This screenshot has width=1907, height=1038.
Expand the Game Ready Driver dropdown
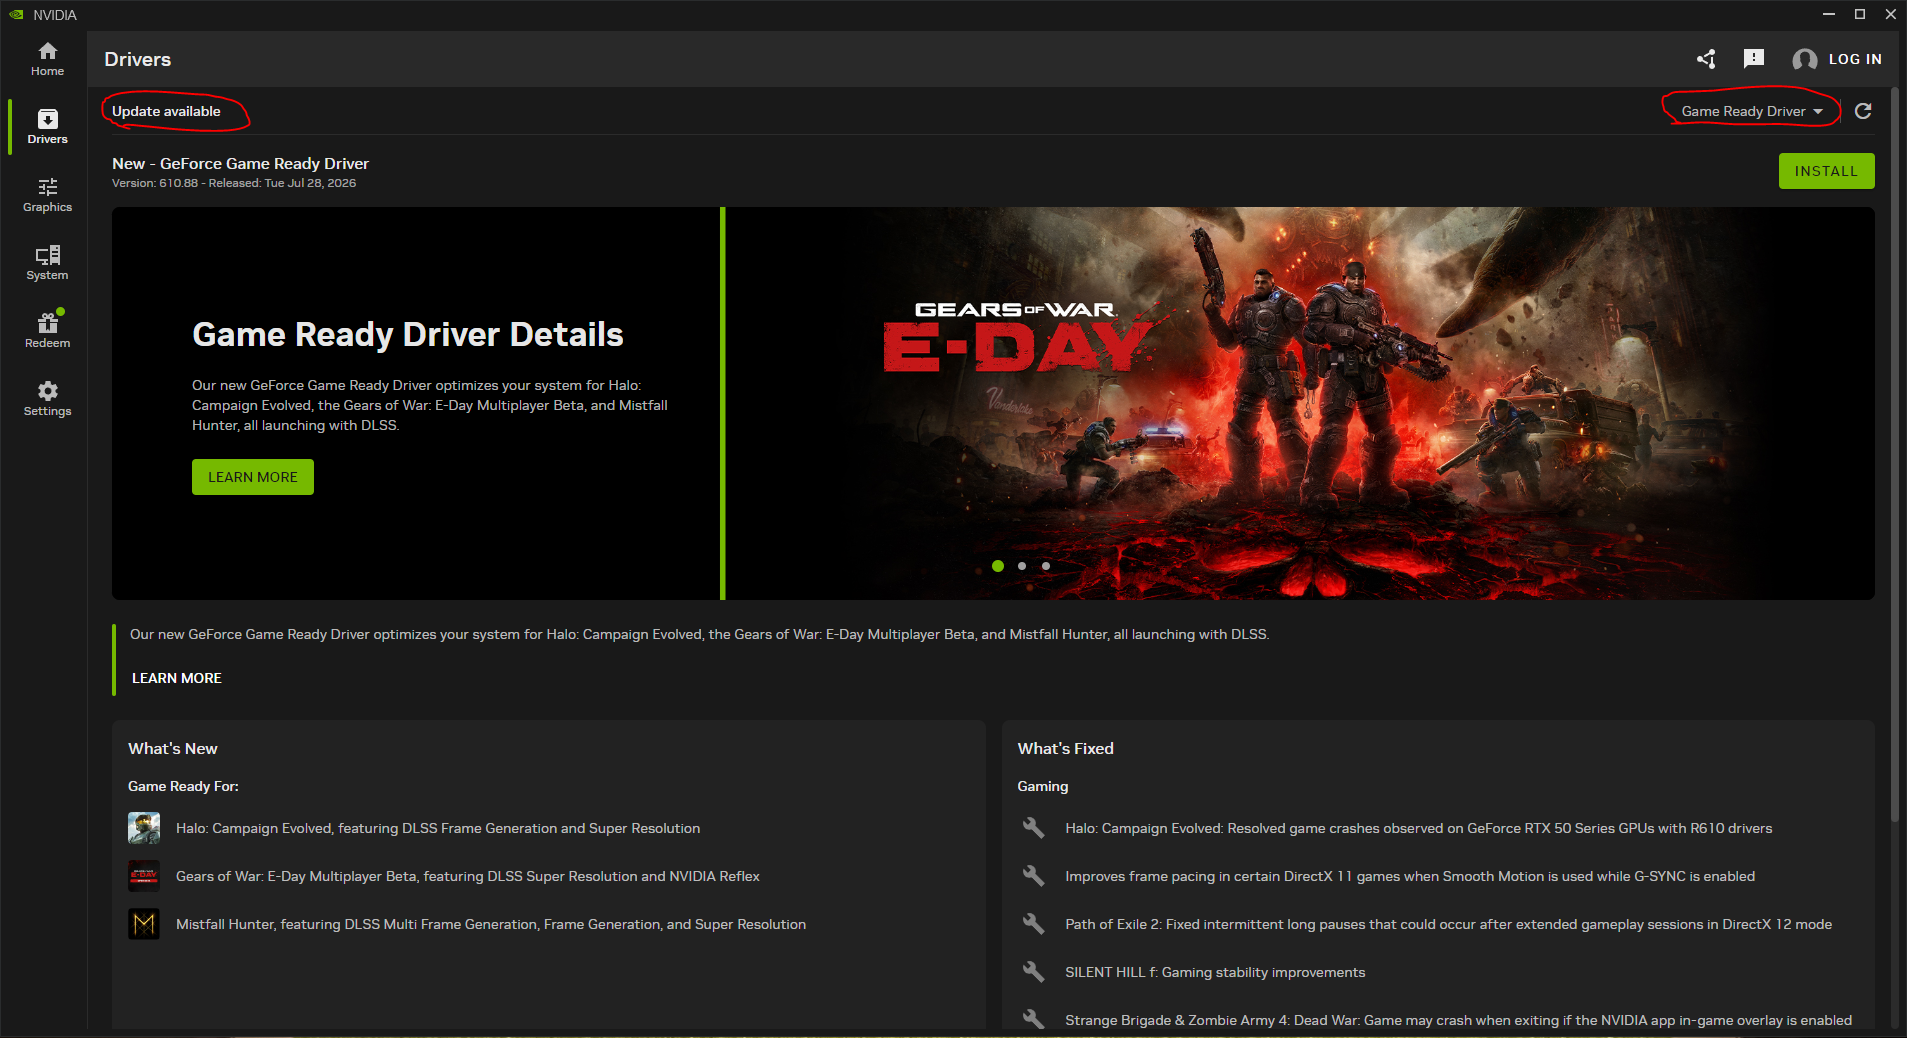1752,111
